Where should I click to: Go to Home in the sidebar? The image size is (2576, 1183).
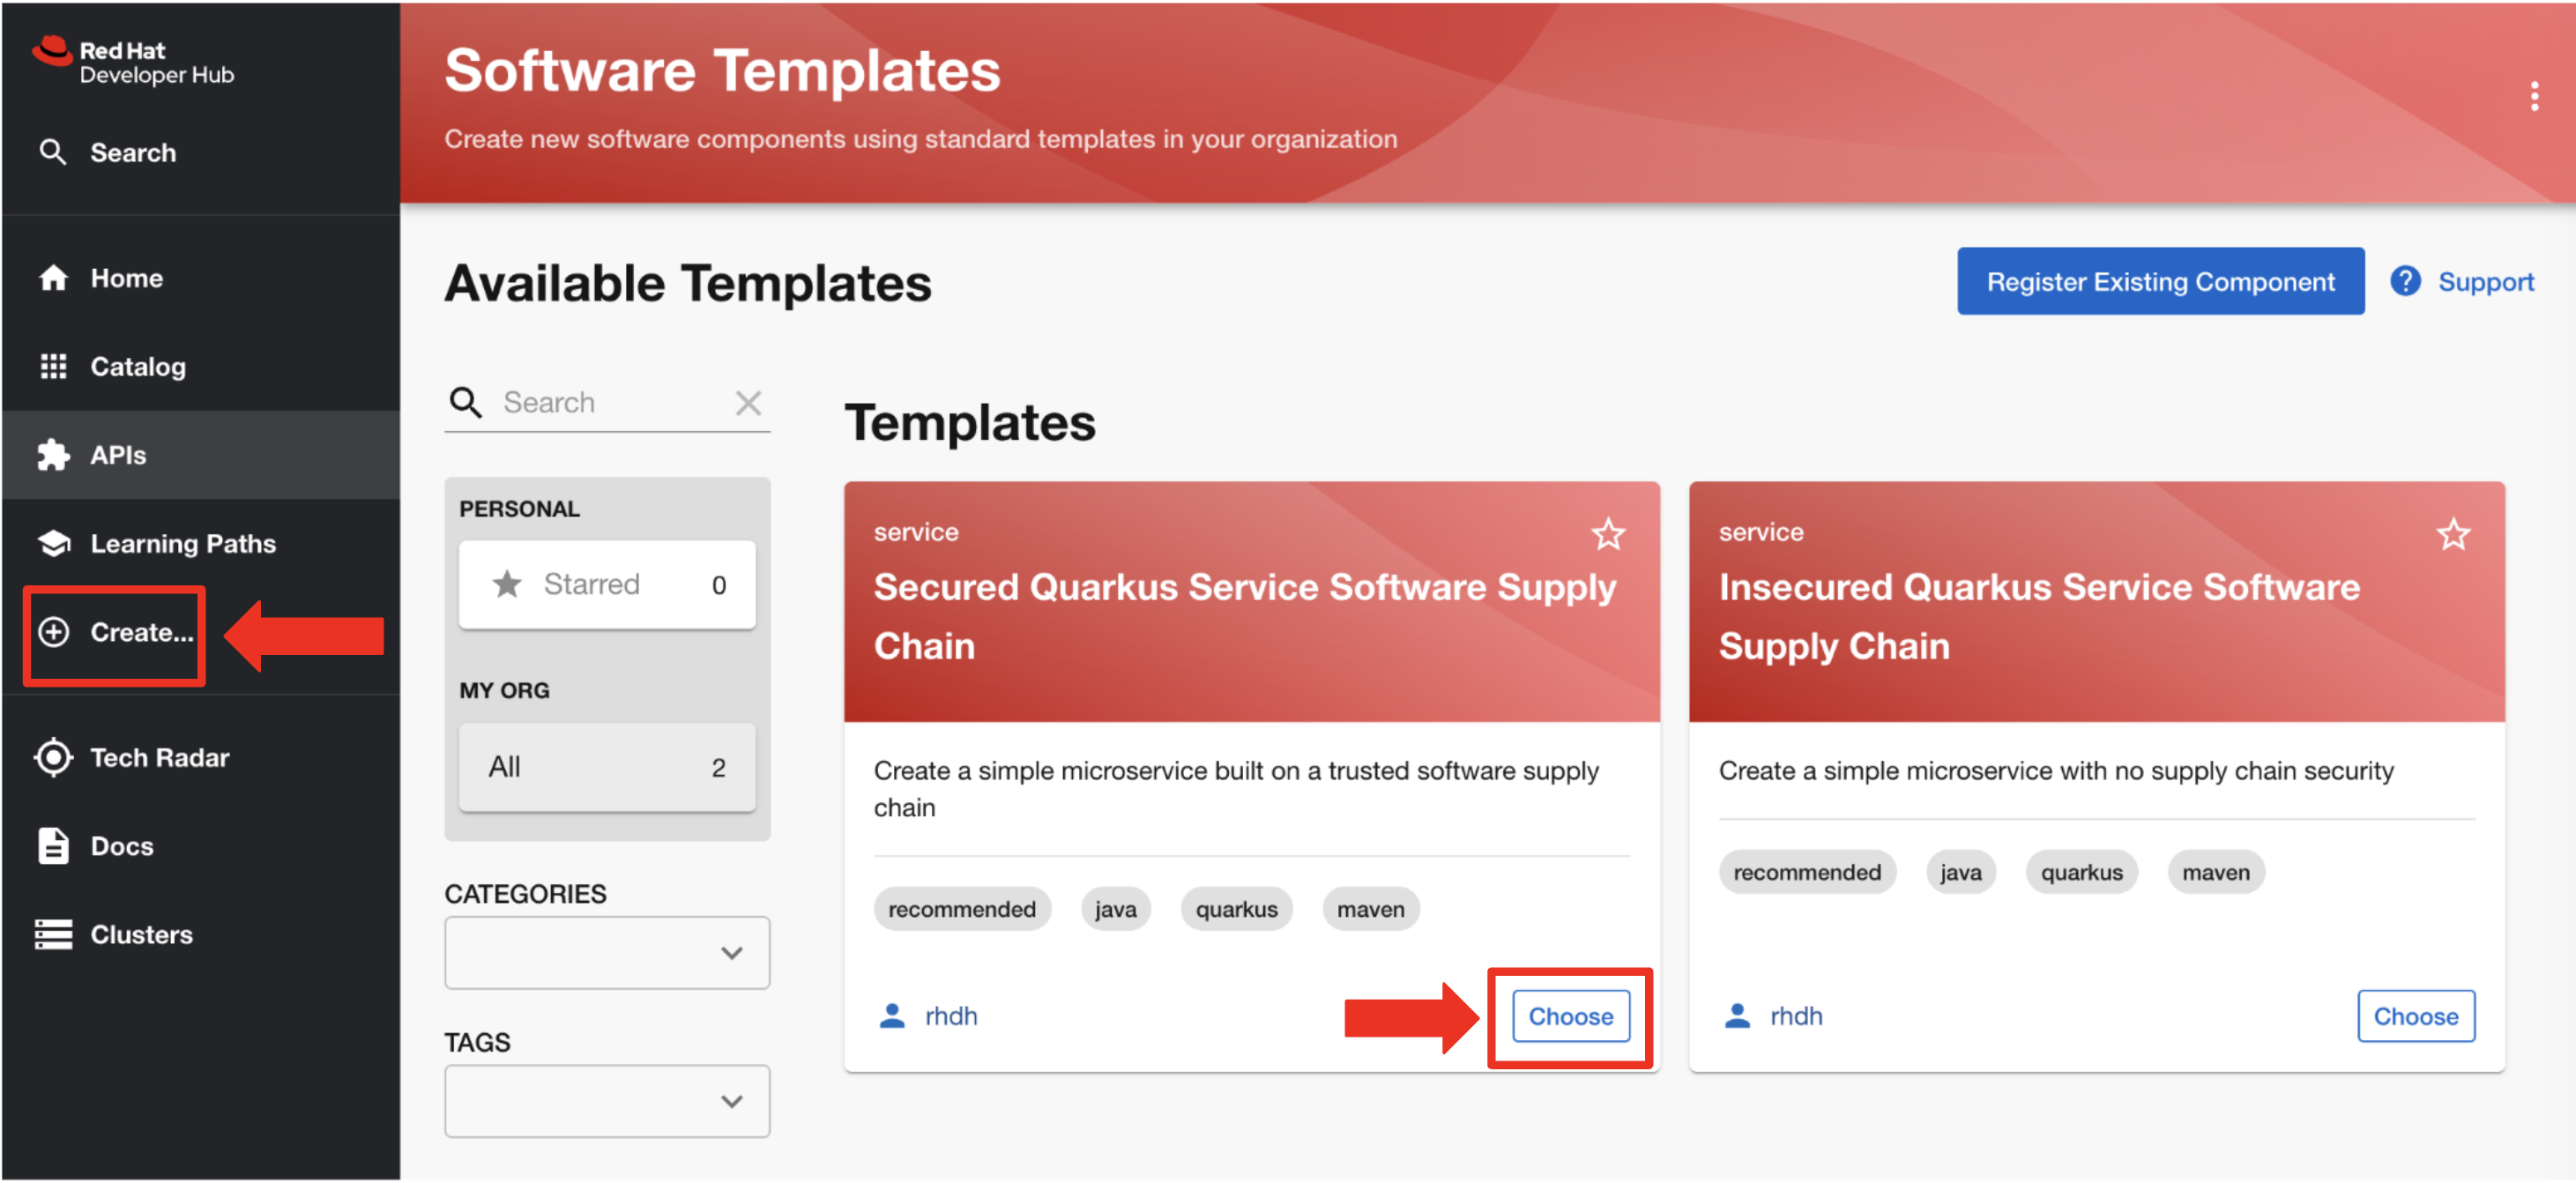(x=201, y=278)
